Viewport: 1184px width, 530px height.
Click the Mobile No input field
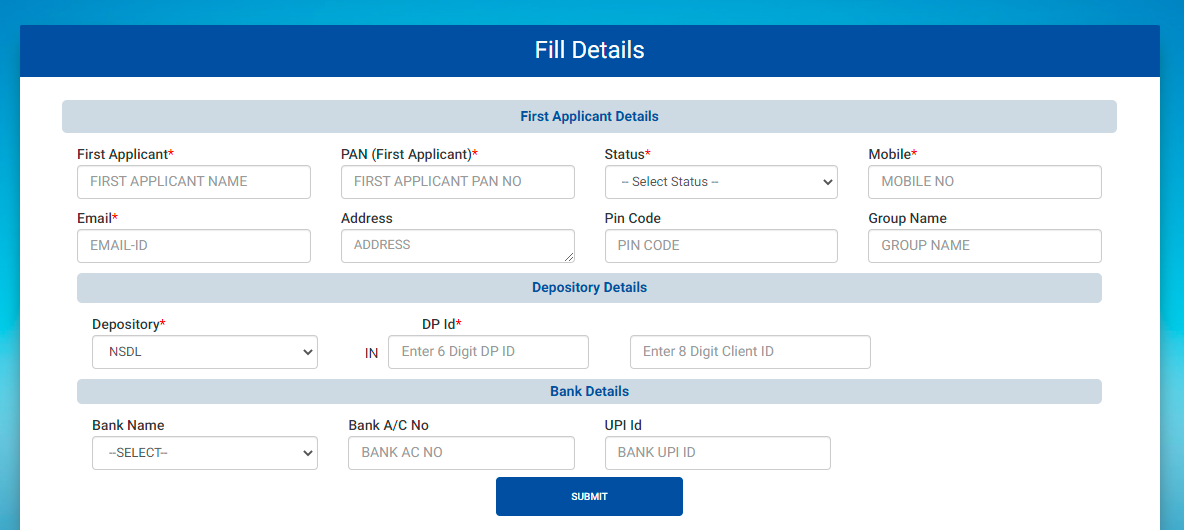click(984, 182)
